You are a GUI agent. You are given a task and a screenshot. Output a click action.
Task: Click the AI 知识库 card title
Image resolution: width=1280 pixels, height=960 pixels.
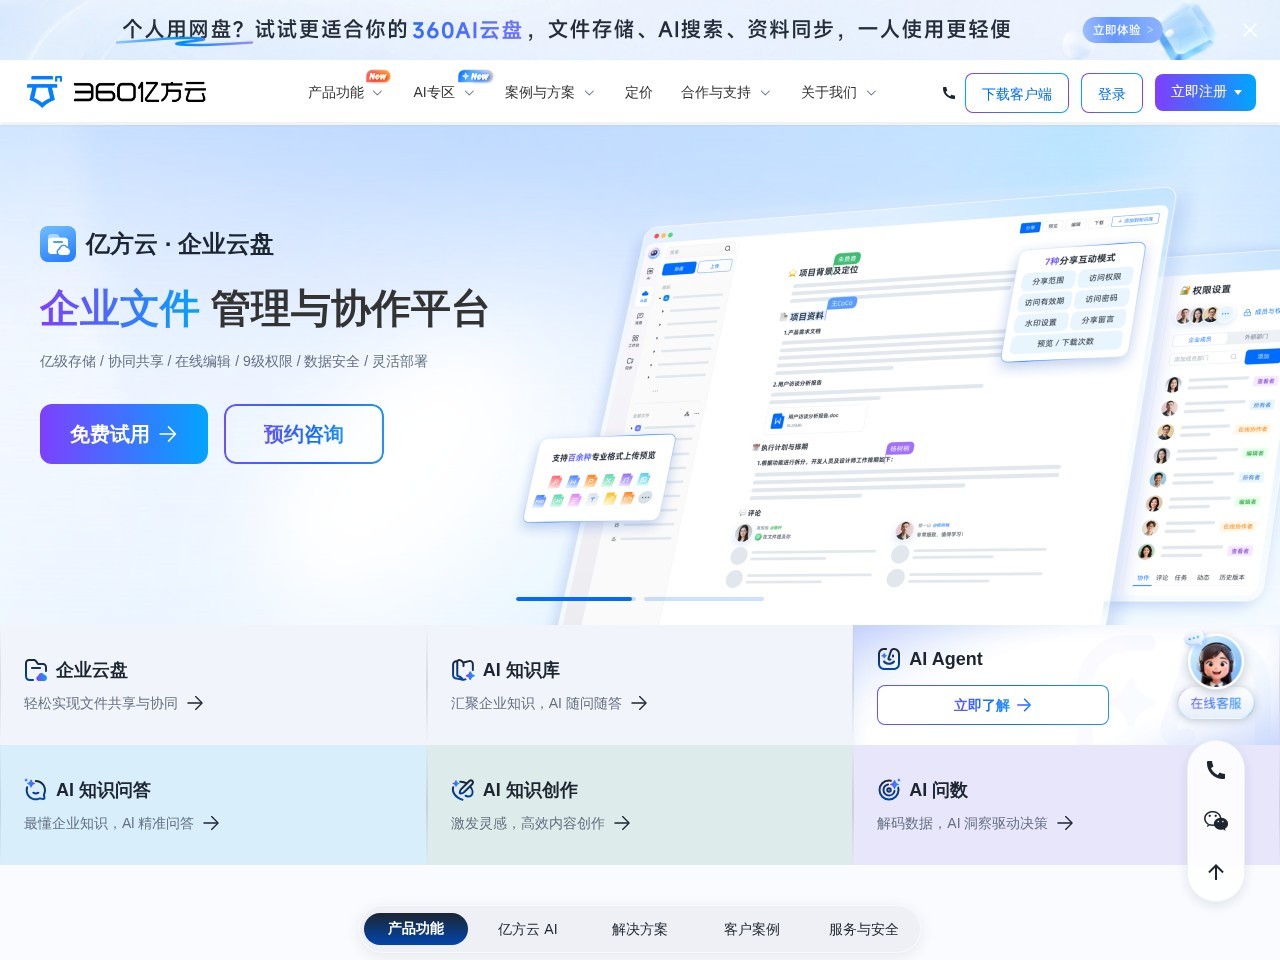(521, 670)
